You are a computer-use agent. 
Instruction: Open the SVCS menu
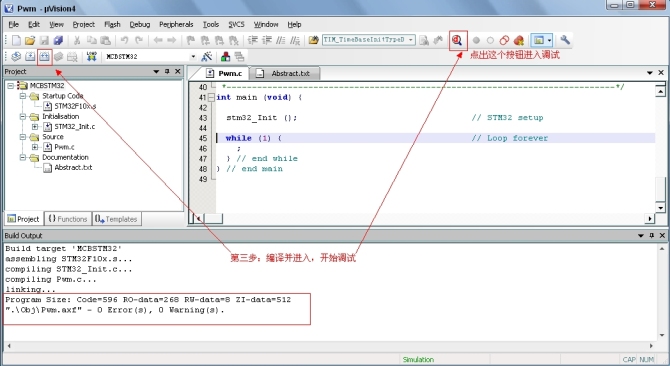[236, 24]
